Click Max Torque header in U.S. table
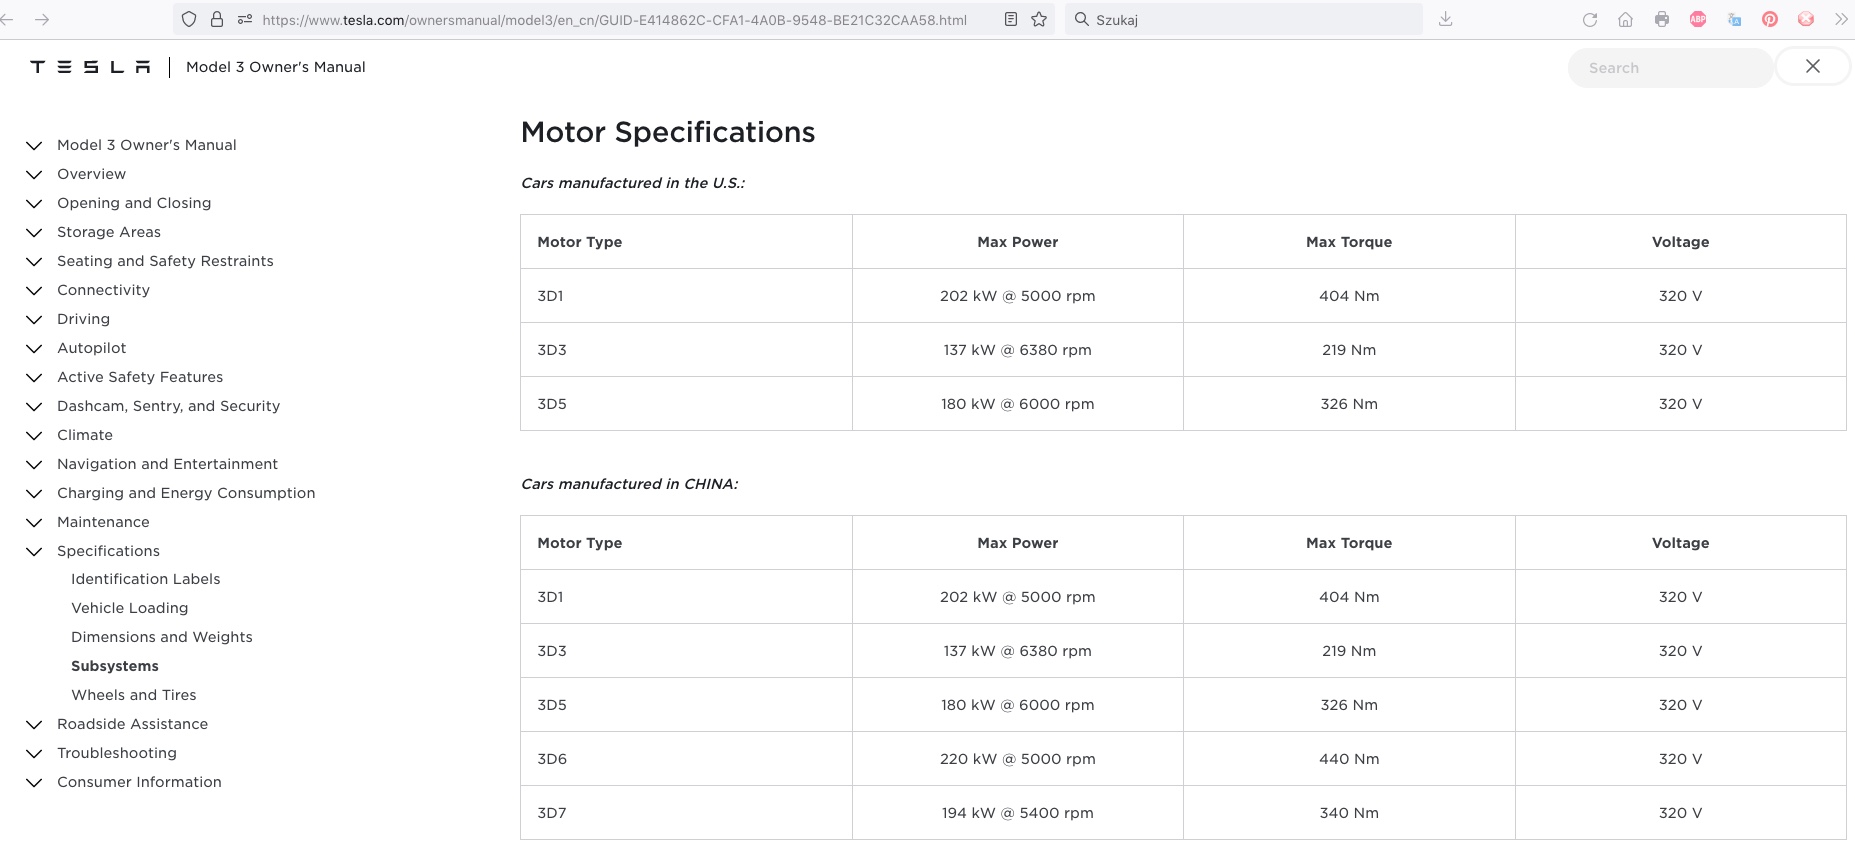This screenshot has height=860, width=1855. tap(1349, 242)
